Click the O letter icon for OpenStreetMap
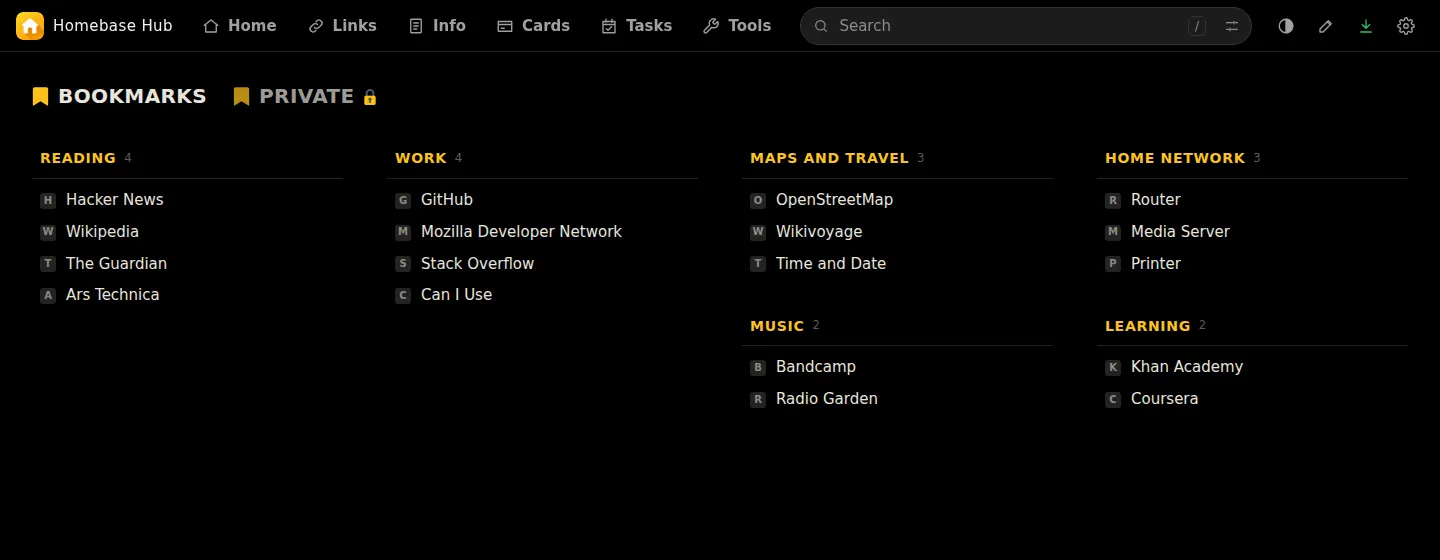1440x560 pixels. [758, 201]
